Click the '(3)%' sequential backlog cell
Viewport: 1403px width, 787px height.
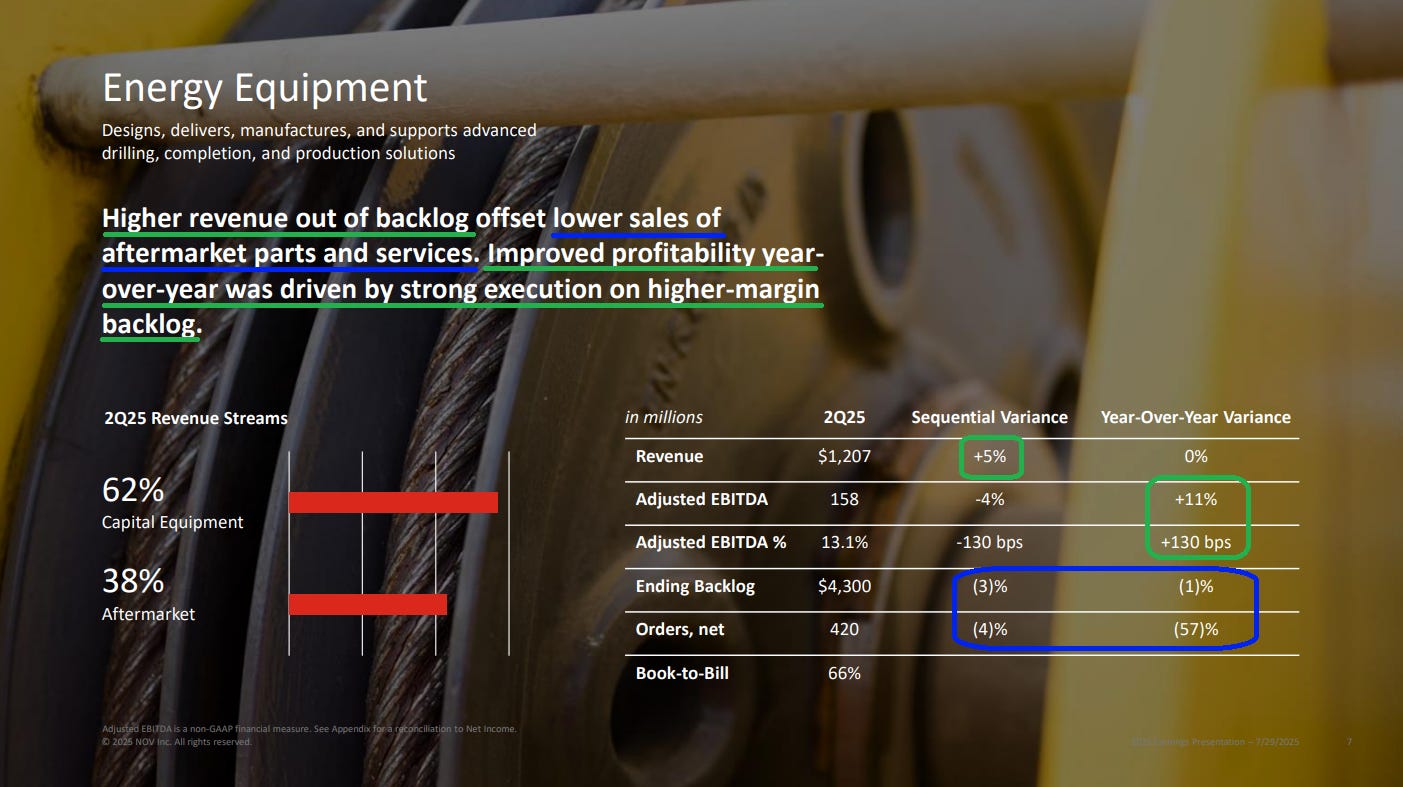[x=989, y=586]
